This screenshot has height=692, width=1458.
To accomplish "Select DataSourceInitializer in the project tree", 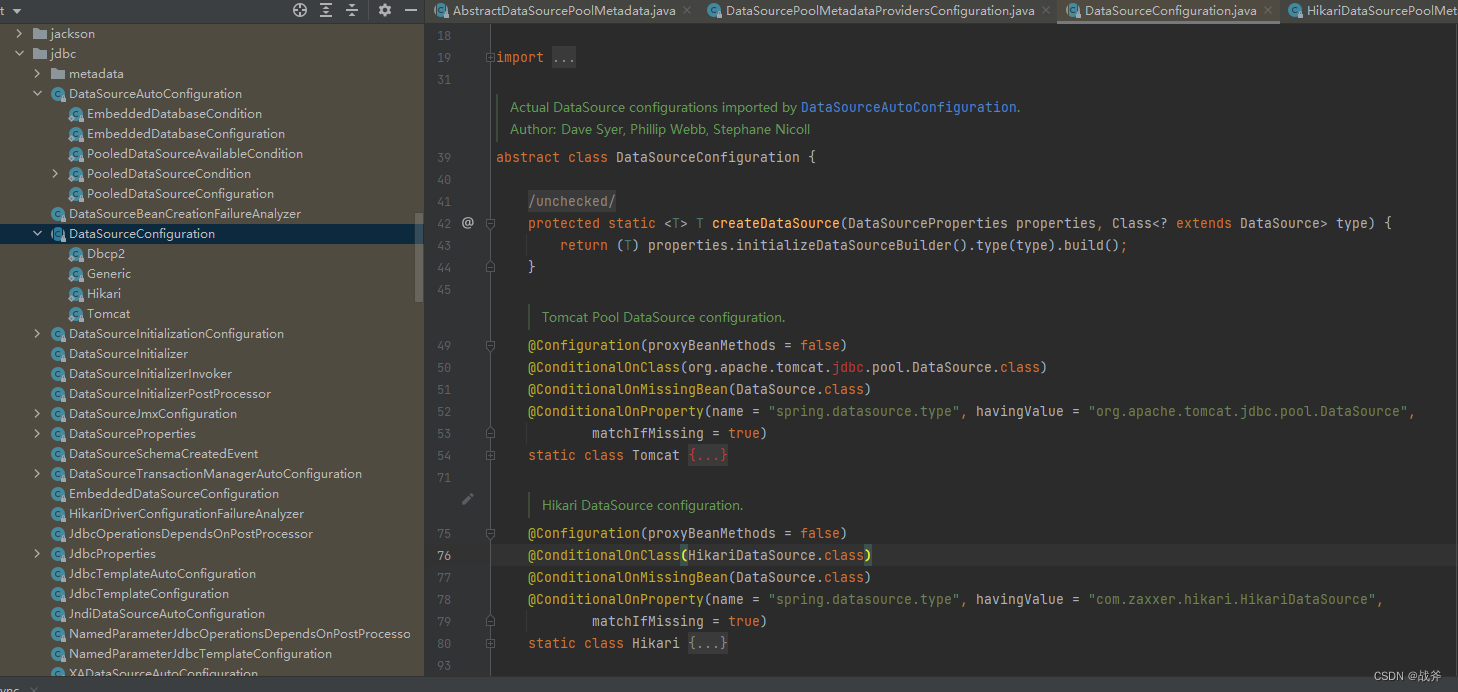I will [128, 353].
